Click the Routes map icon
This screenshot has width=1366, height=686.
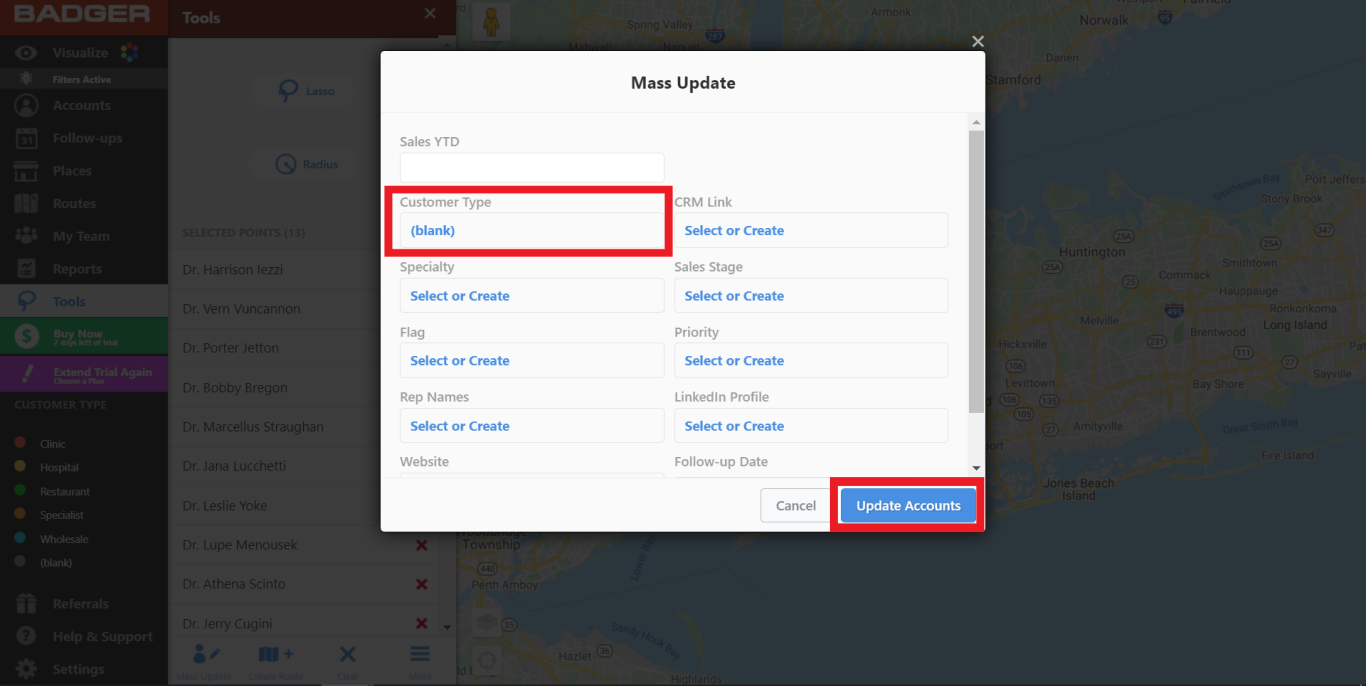[26, 203]
